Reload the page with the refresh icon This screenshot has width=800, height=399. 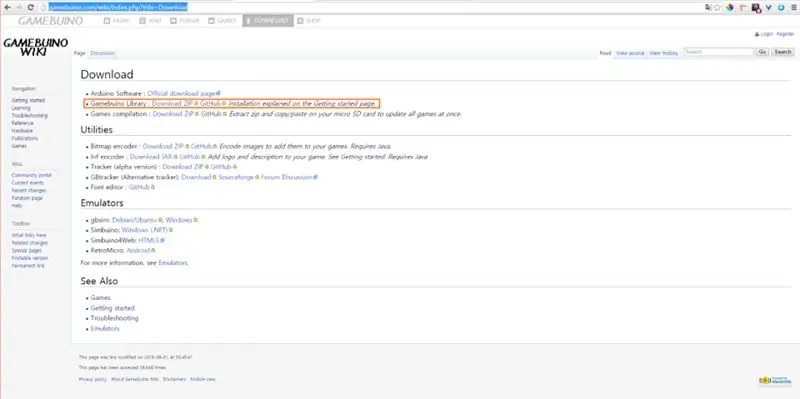(x=30, y=8)
